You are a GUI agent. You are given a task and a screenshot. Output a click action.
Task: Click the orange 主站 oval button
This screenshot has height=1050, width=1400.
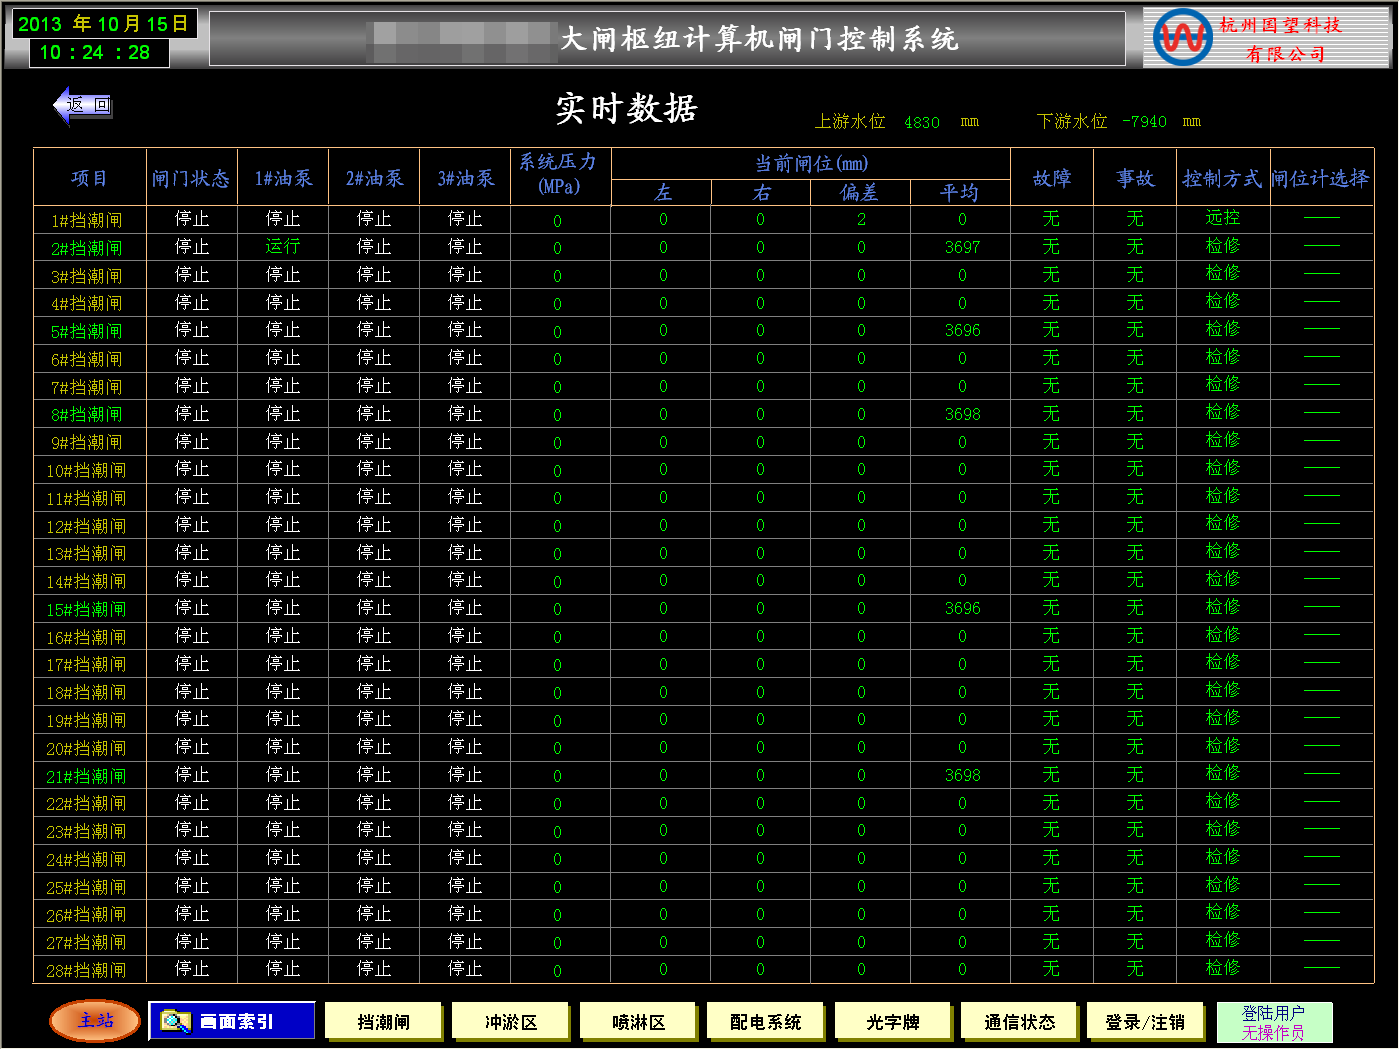point(96,1021)
